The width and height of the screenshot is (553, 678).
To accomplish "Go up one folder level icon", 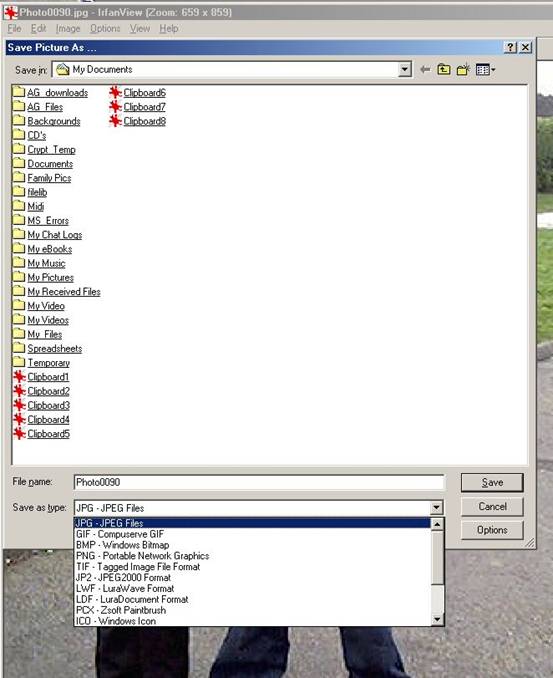I will click(x=444, y=69).
